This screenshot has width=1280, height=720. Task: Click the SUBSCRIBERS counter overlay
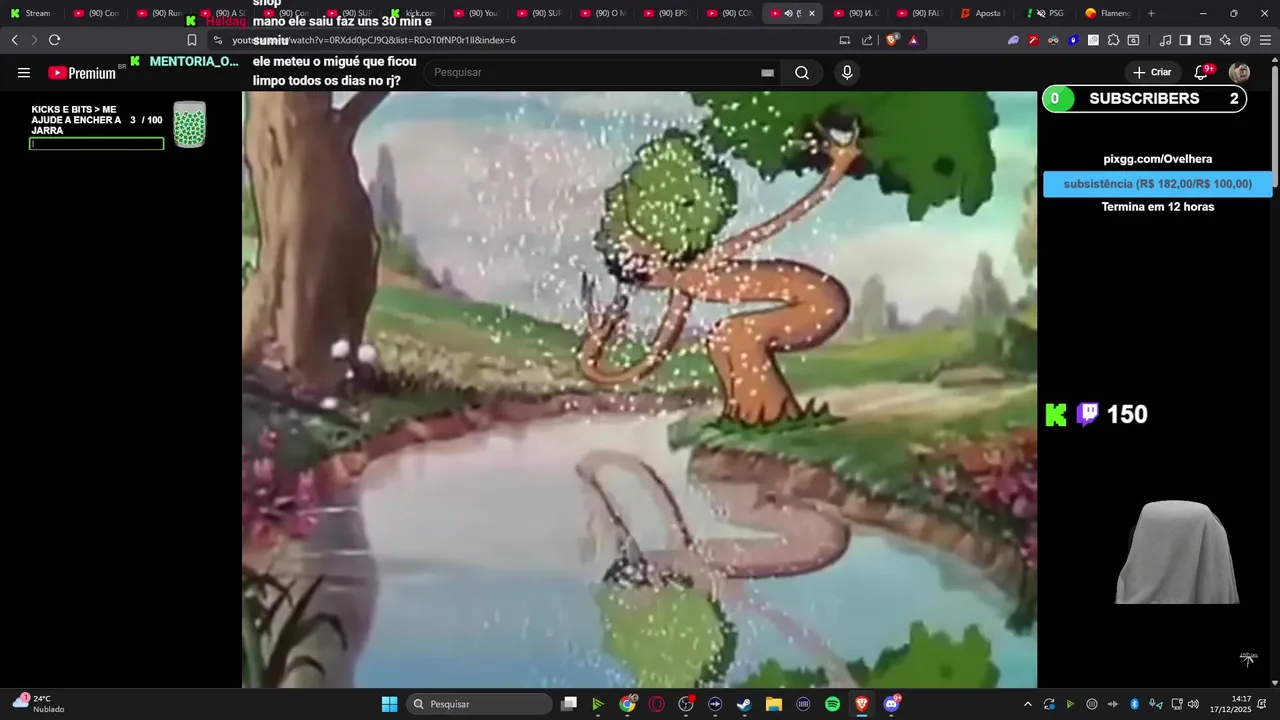click(x=1144, y=98)
